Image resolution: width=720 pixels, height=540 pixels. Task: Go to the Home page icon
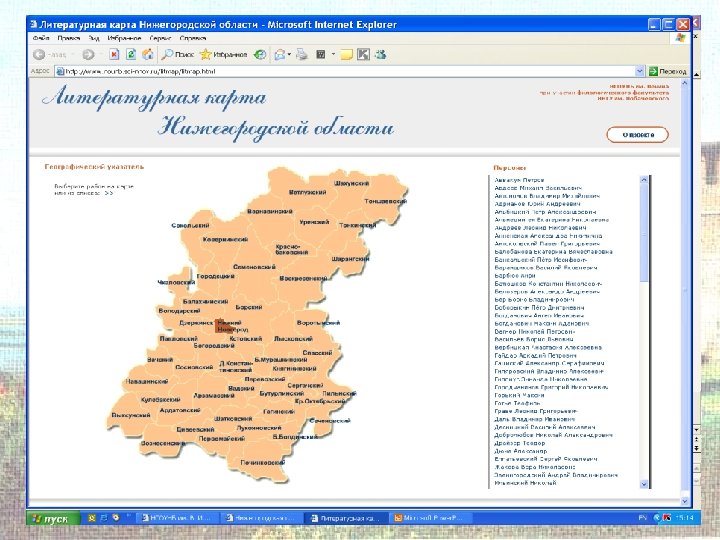pyautogui.click(x=148, y=55)
